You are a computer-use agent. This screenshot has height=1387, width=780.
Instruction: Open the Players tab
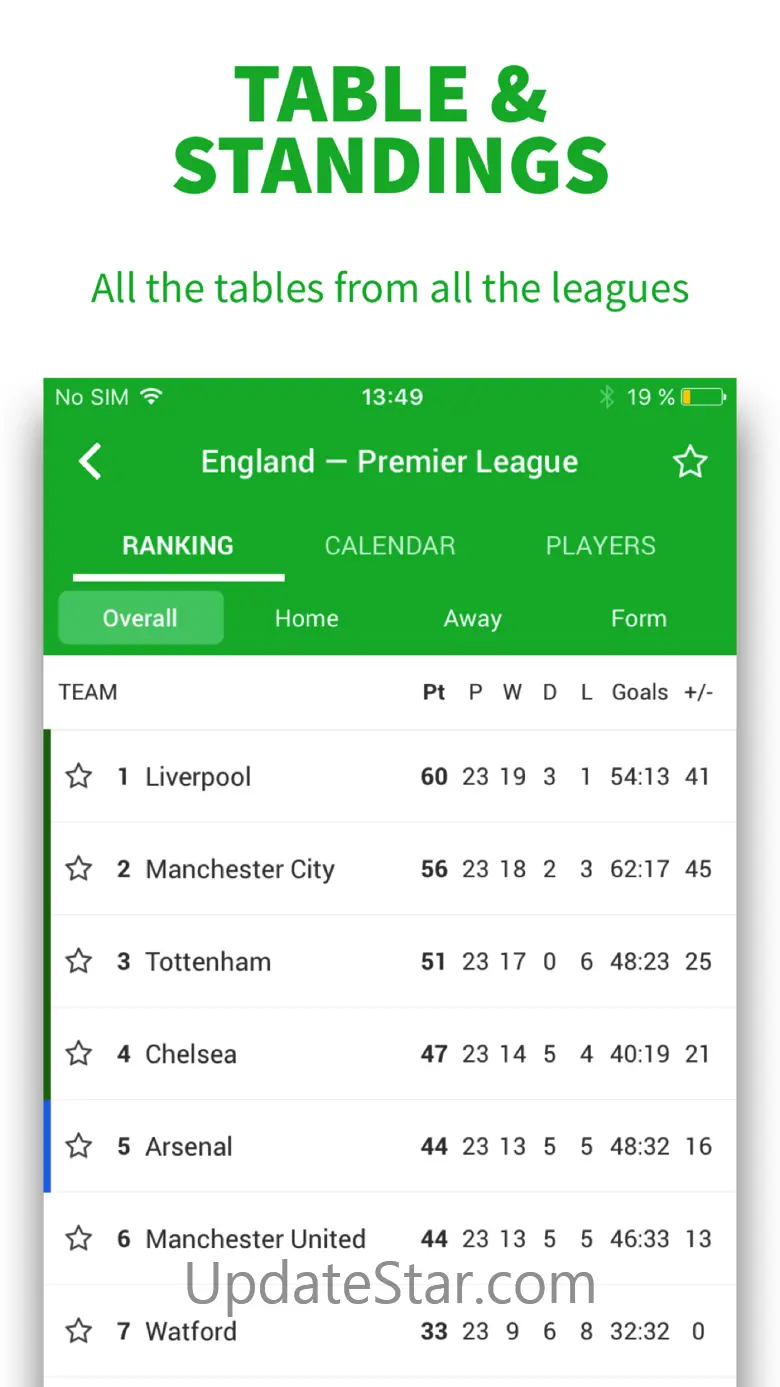(600, 546)
